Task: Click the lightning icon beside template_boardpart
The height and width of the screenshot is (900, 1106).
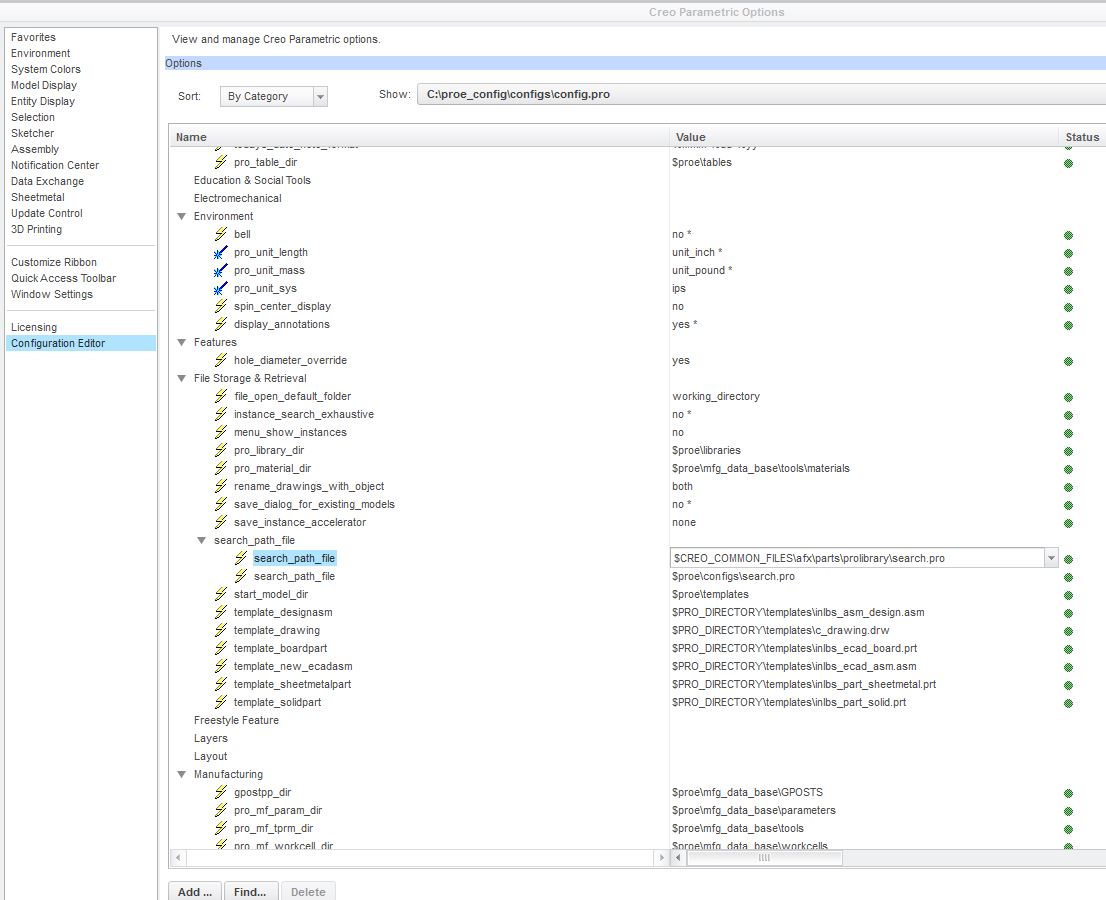Action: point(221,647)
